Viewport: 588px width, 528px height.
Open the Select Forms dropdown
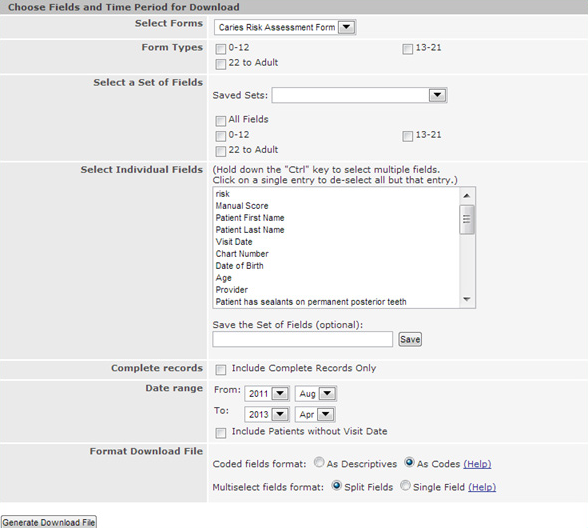[x=285, y=27]
